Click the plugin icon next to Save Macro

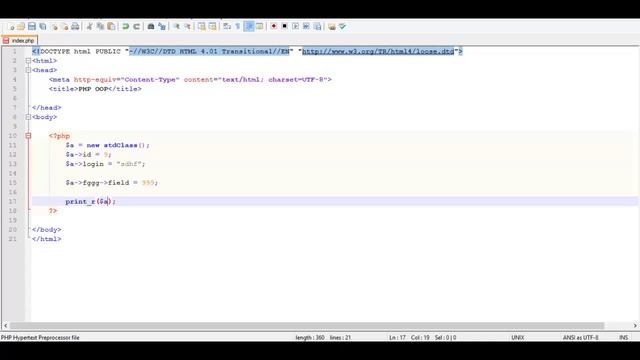point(332,27)
